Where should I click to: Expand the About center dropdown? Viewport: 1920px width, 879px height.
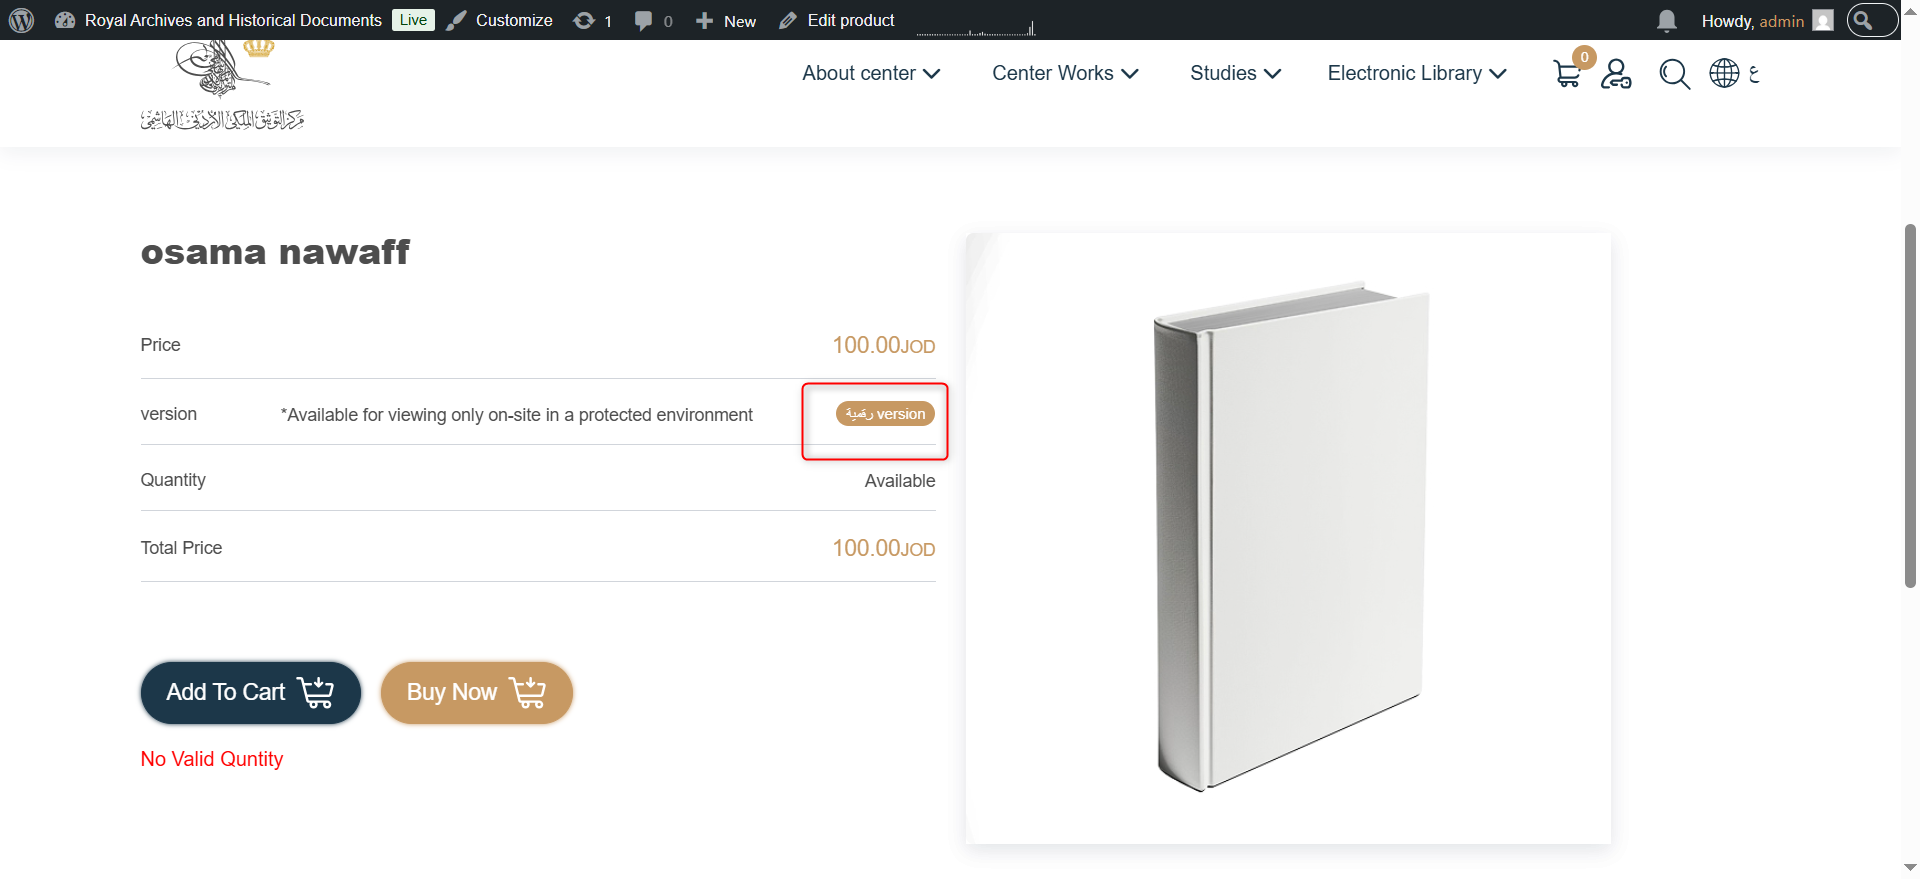[x=871, y=73]
